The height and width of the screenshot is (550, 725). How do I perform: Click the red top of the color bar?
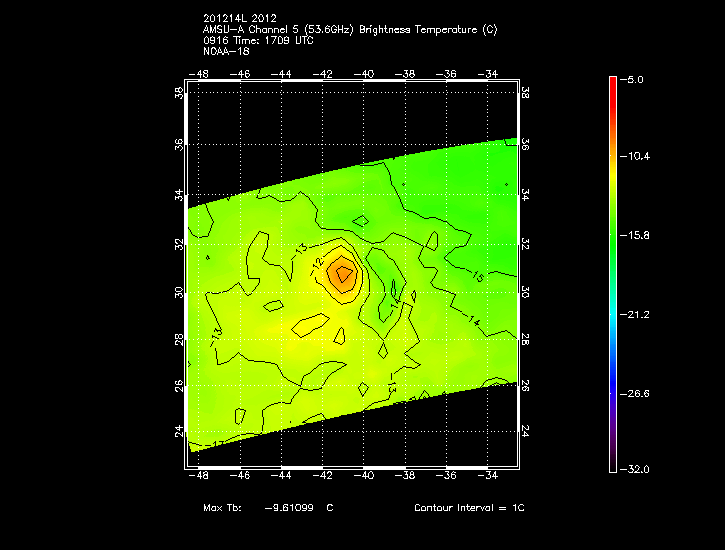pos(612,82)
